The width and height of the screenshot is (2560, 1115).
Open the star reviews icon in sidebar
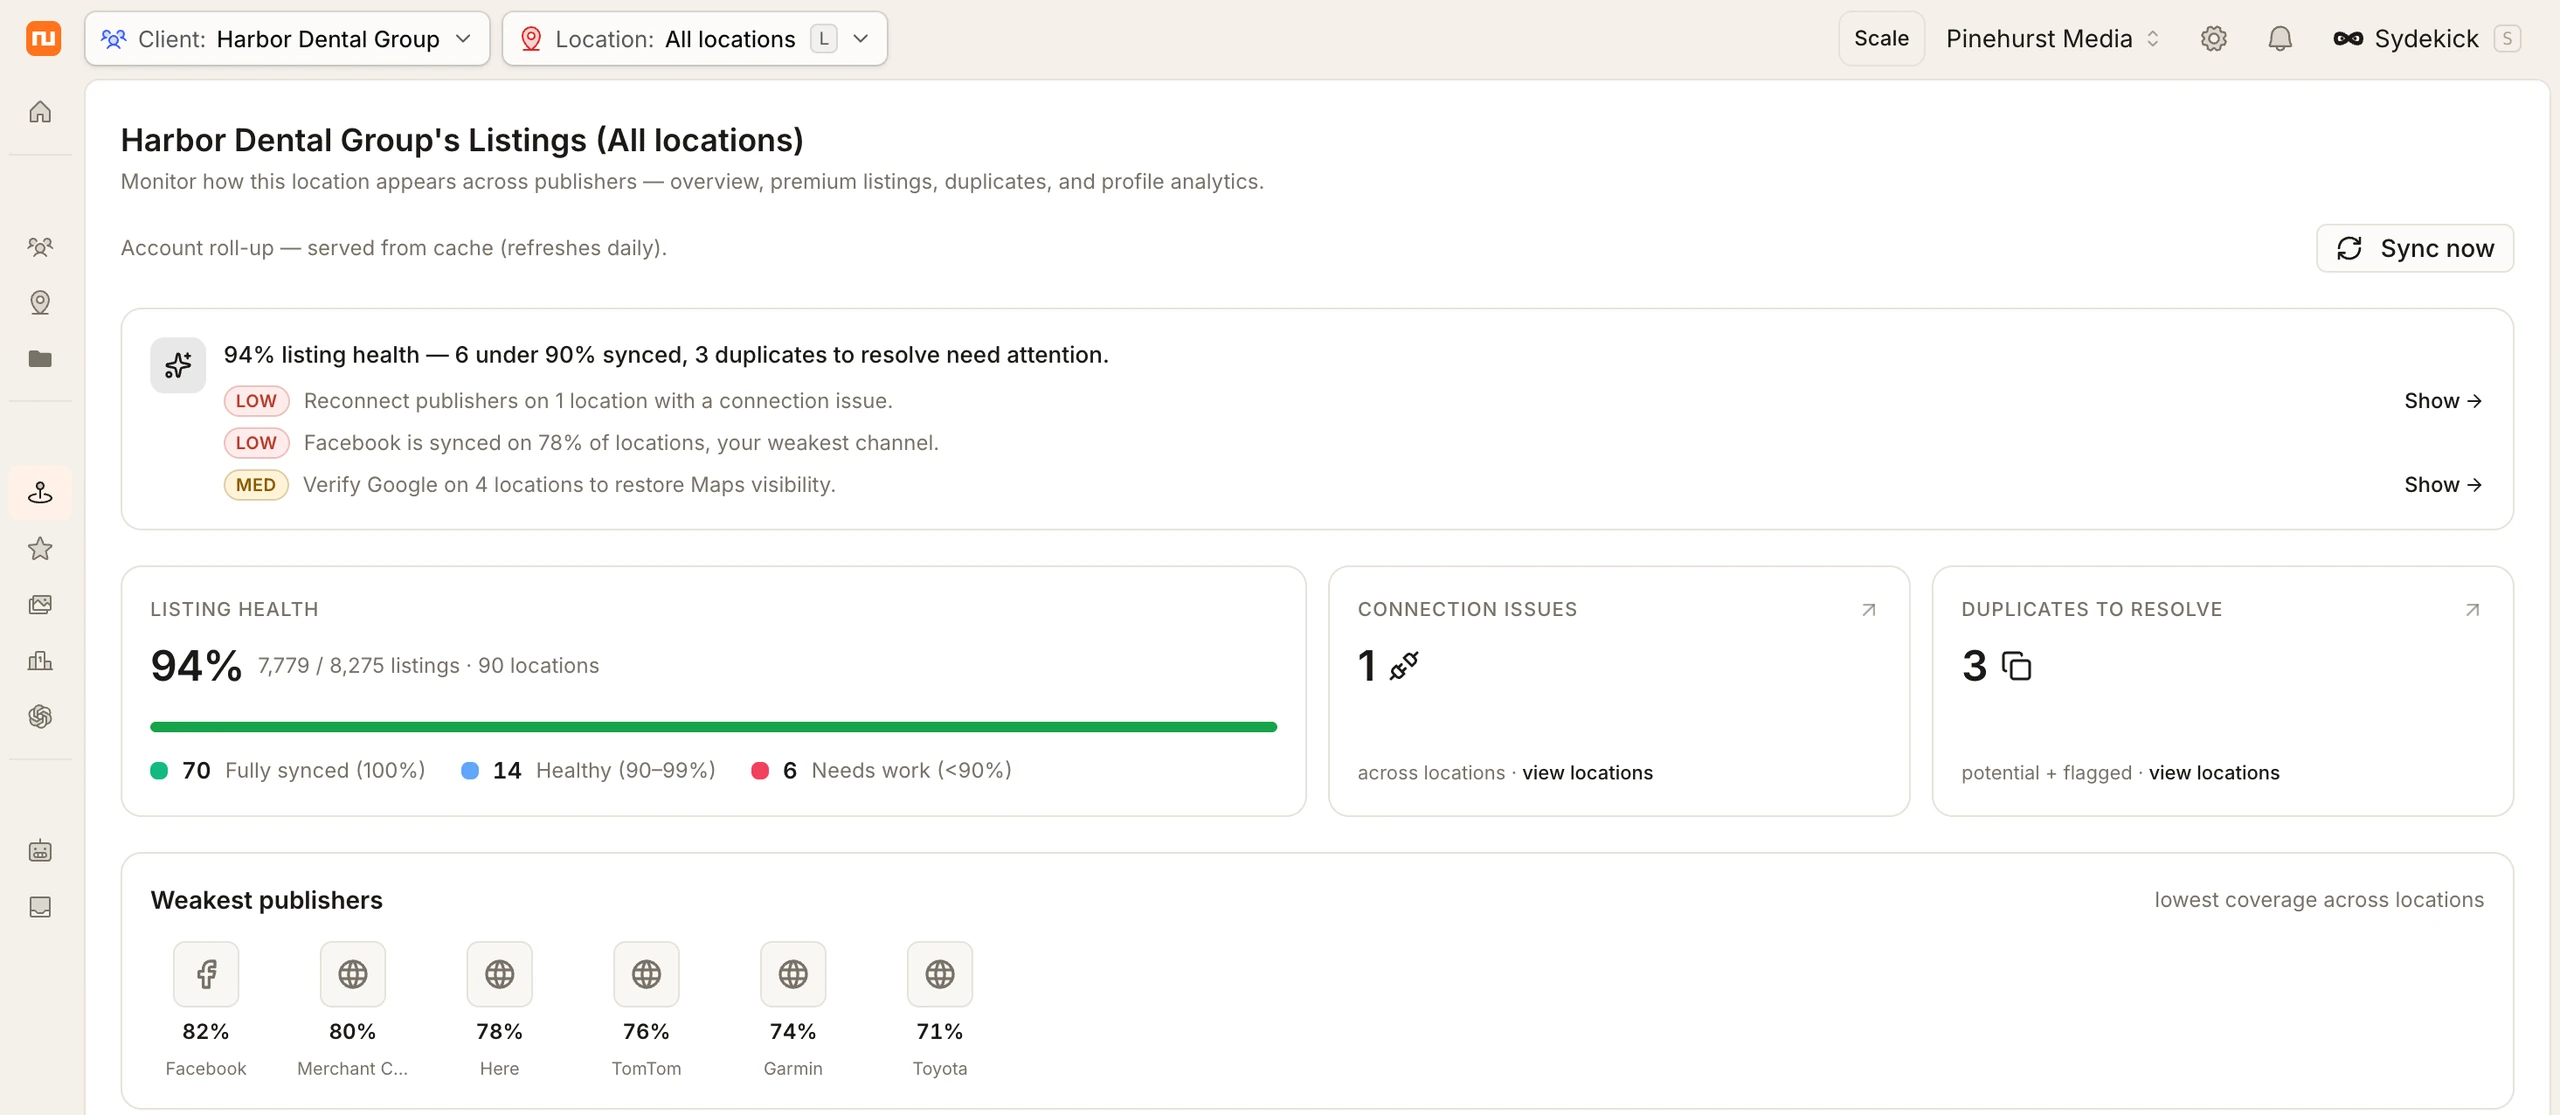click(x=40, y=548)
